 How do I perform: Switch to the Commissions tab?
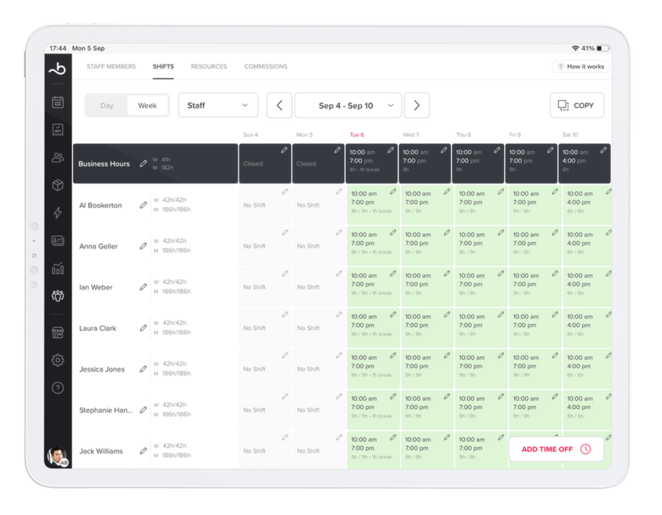pos(266,67)
